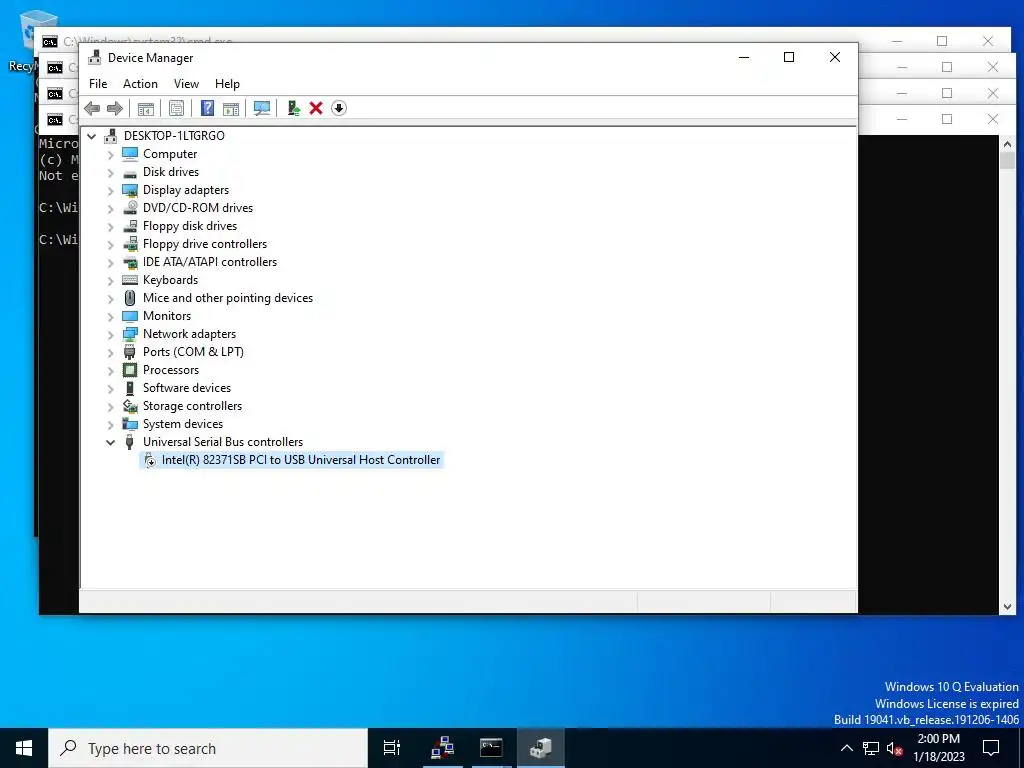The height and width of the screenshot is (768, 1024).
Task: Expand the Display adapters category
Action: [110, 191]
